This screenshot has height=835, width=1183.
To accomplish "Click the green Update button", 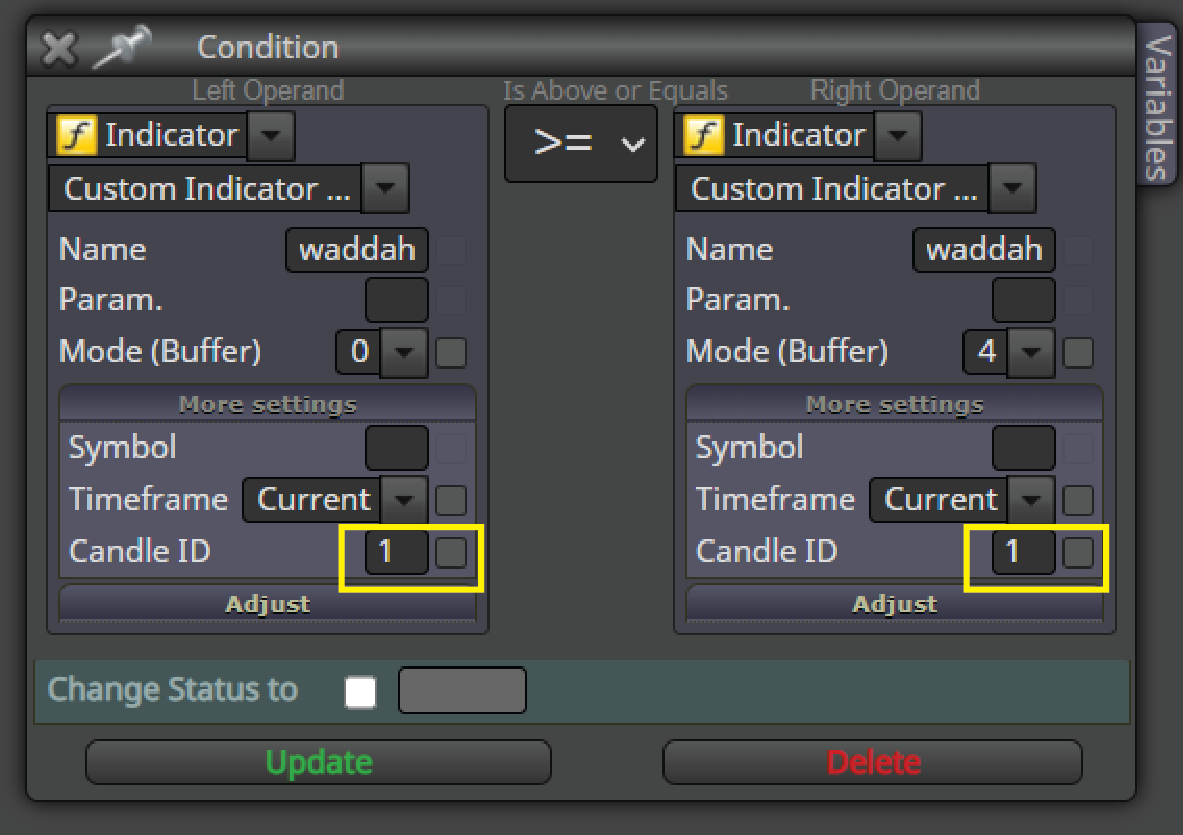I will (x=318, y=762).
